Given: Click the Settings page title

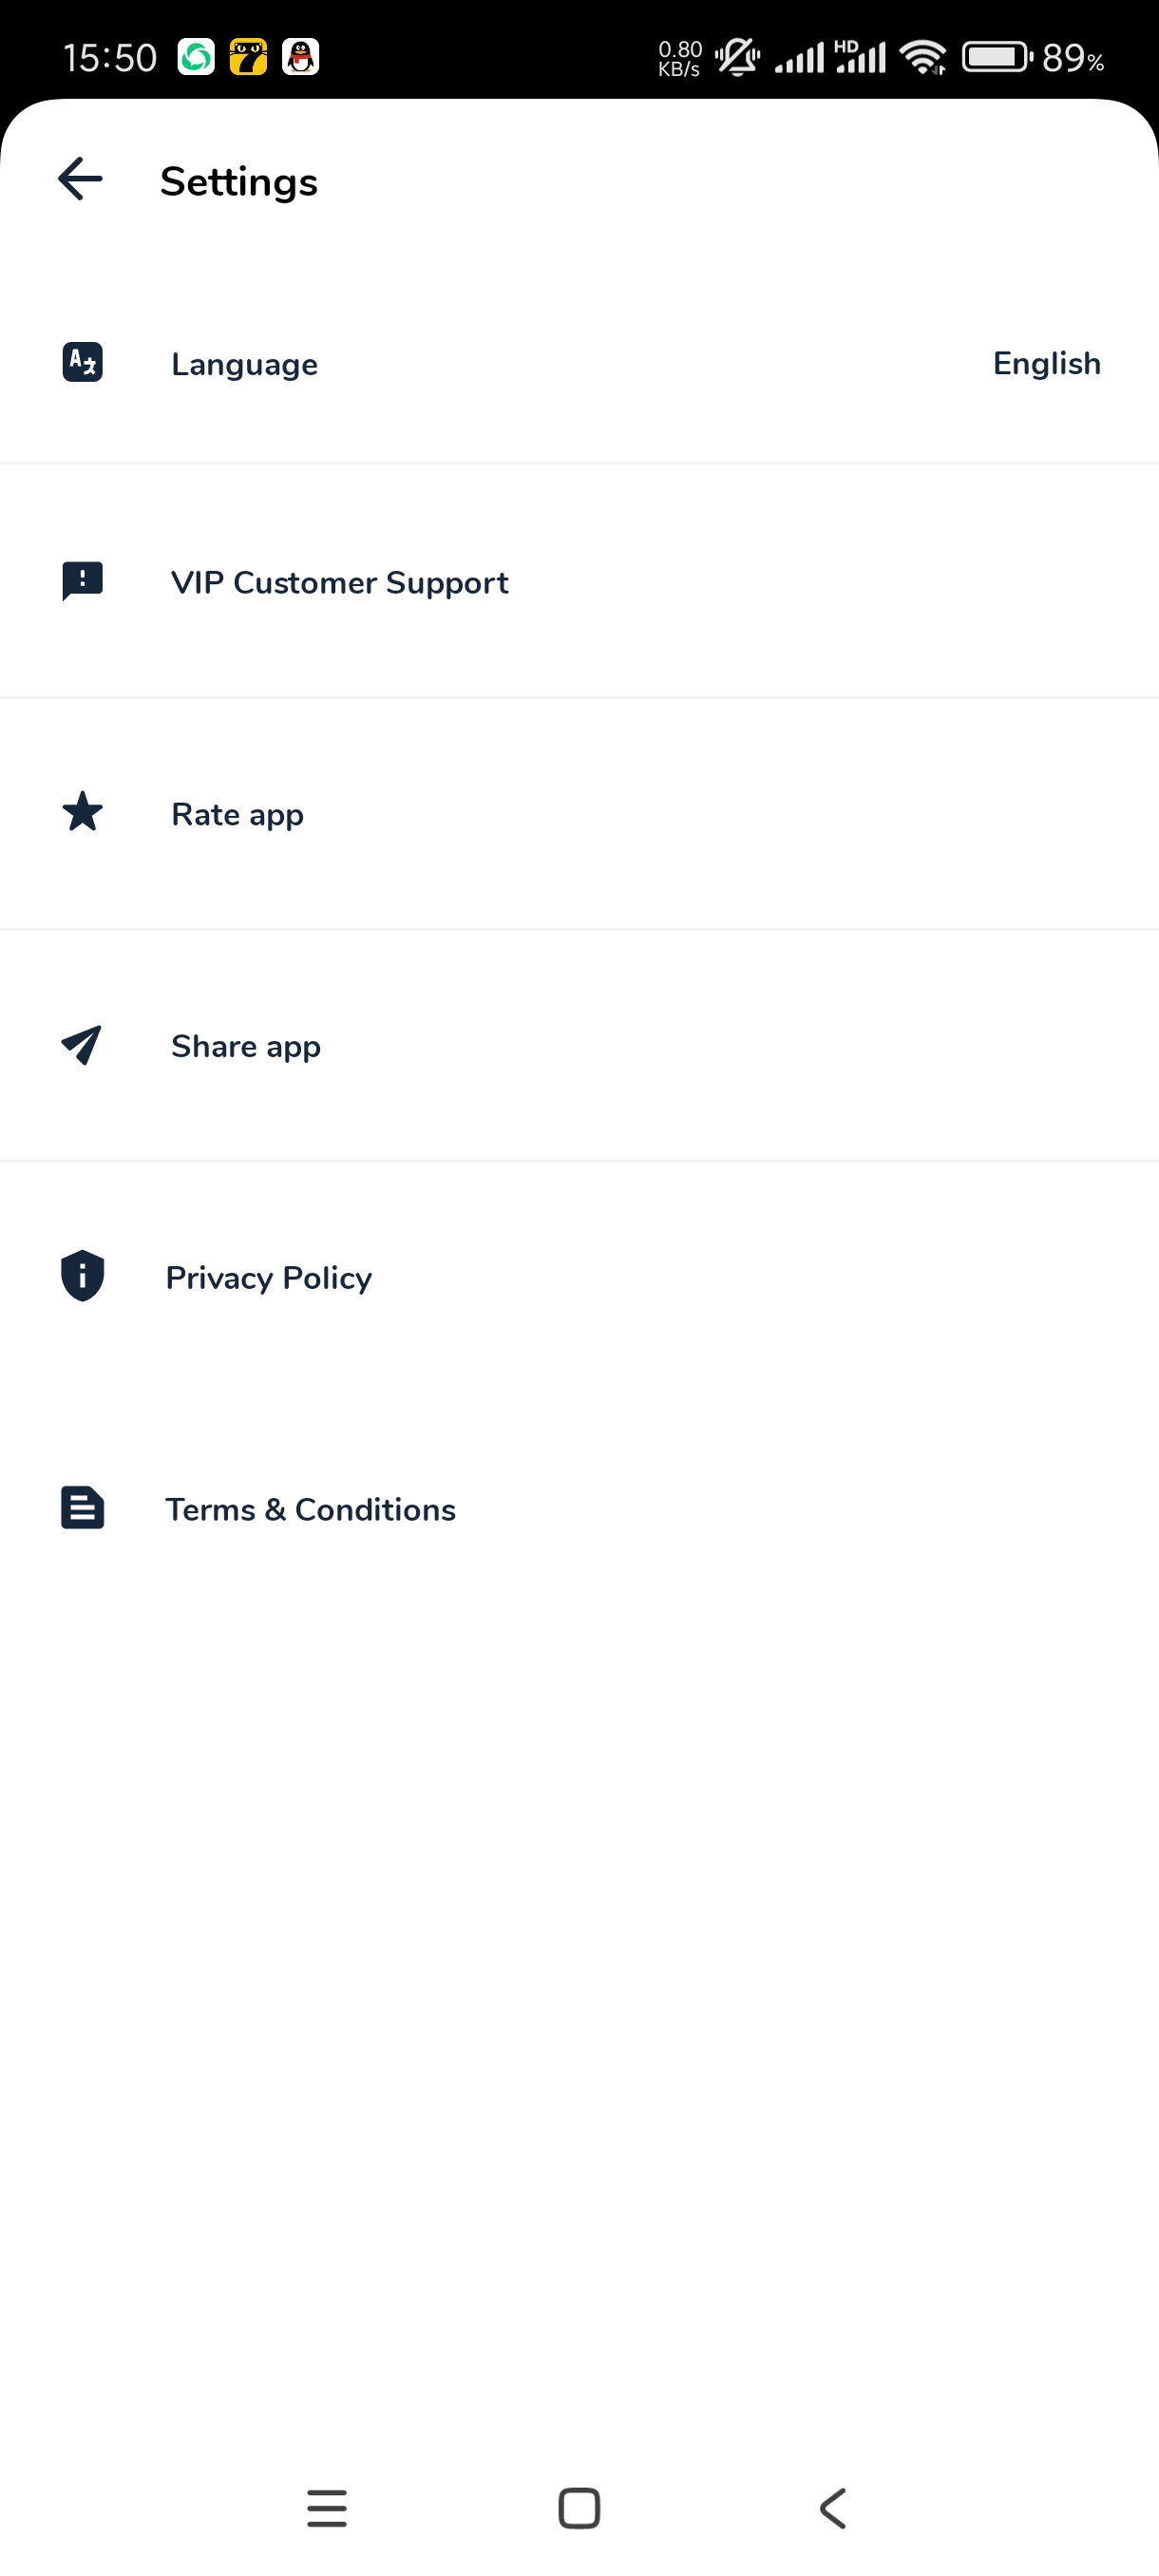Looking at the screenshot, I should point(239,182).
